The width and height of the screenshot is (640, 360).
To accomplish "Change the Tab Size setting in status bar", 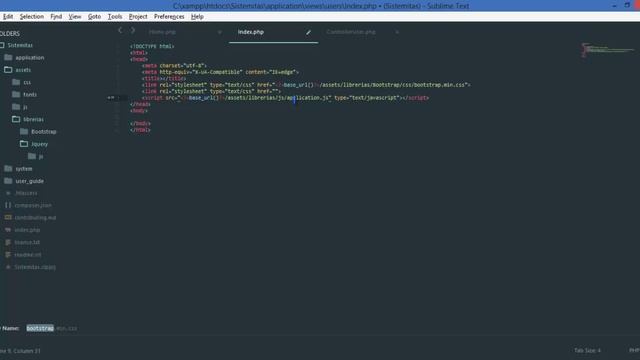I will pos(587,350).
